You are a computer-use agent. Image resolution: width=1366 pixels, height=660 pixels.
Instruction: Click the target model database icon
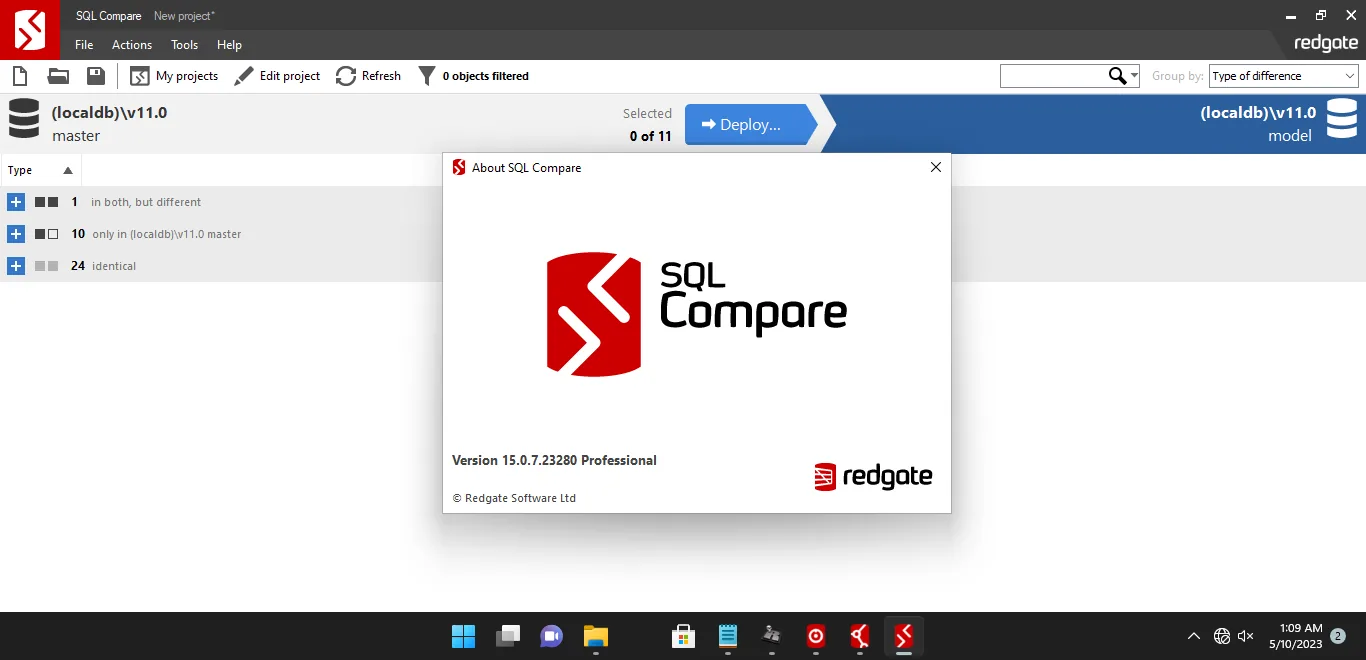(x=1342, y=118)
